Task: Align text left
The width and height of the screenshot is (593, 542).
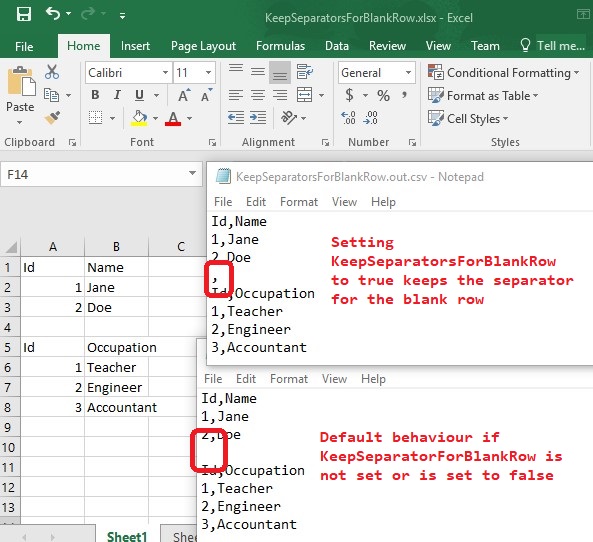Action: (x=236, y=95)
